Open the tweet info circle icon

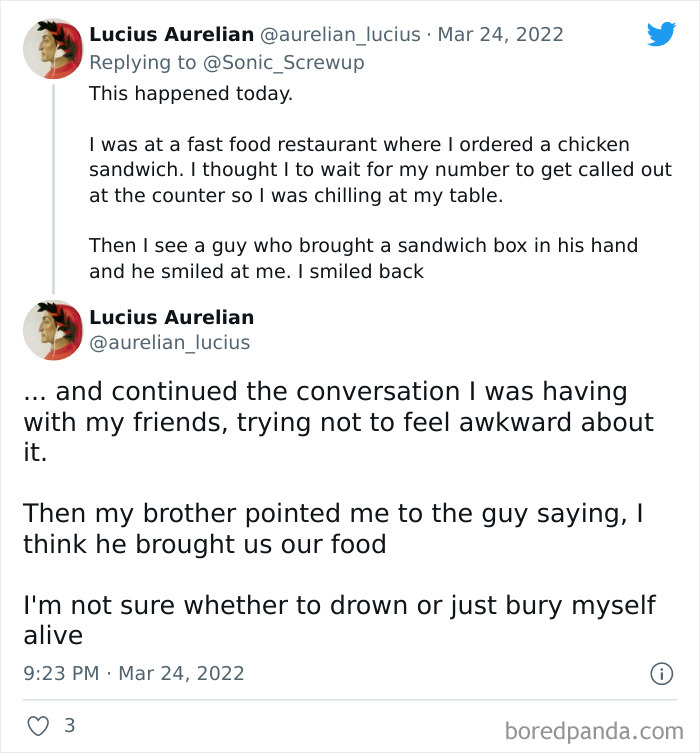[661, 674]
